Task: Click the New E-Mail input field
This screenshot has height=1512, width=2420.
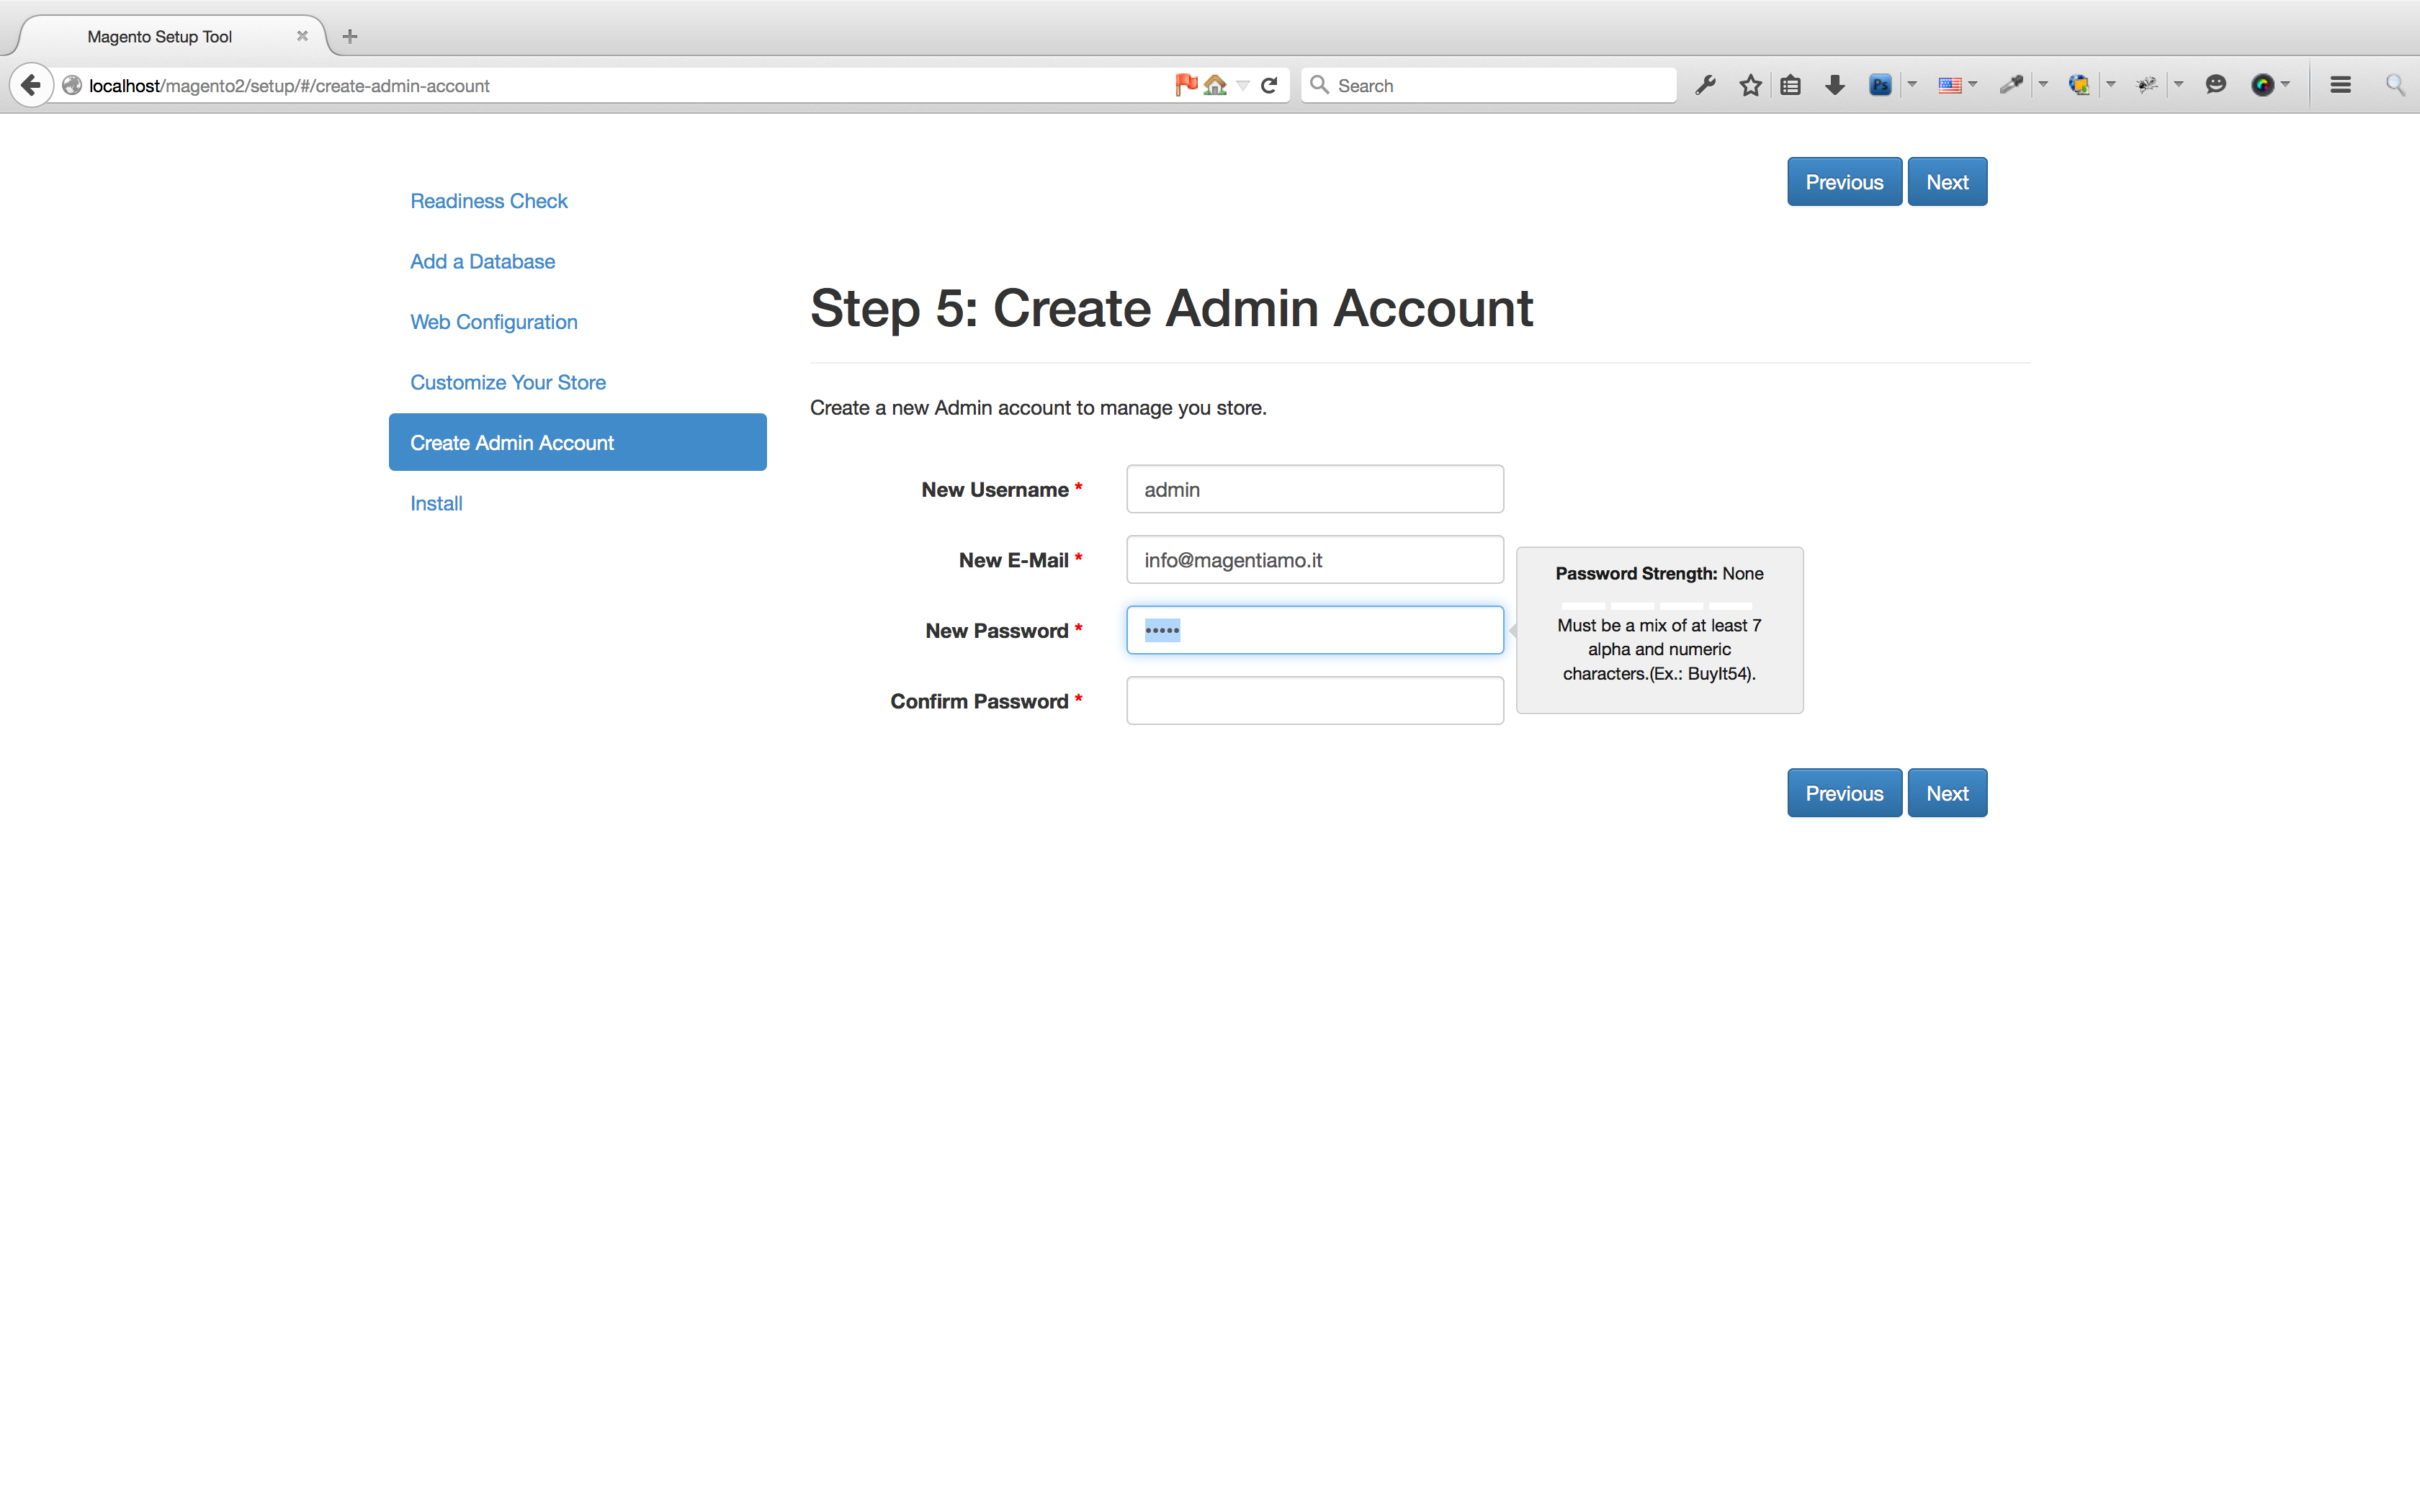Action: (1314, 560)
